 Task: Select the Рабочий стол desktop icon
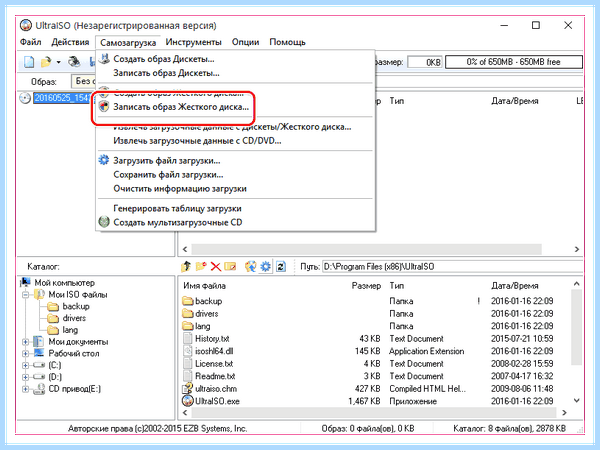pos(39,353)
